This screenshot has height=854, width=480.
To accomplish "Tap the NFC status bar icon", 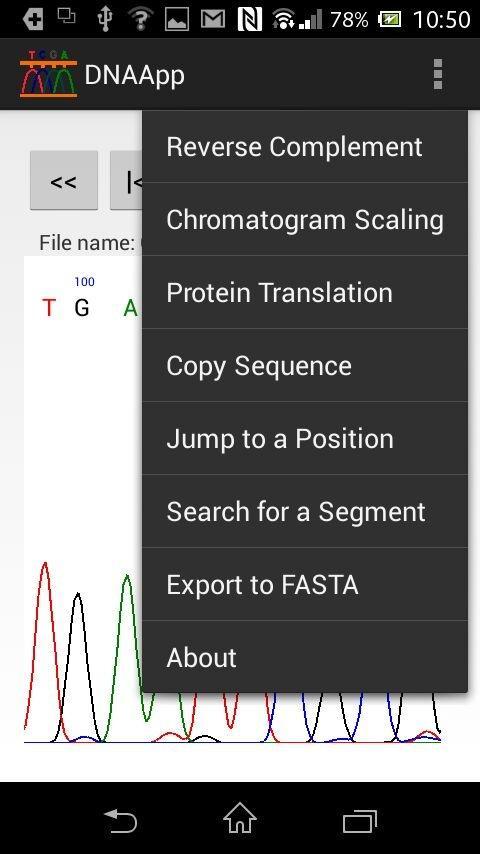I will 250,19.
